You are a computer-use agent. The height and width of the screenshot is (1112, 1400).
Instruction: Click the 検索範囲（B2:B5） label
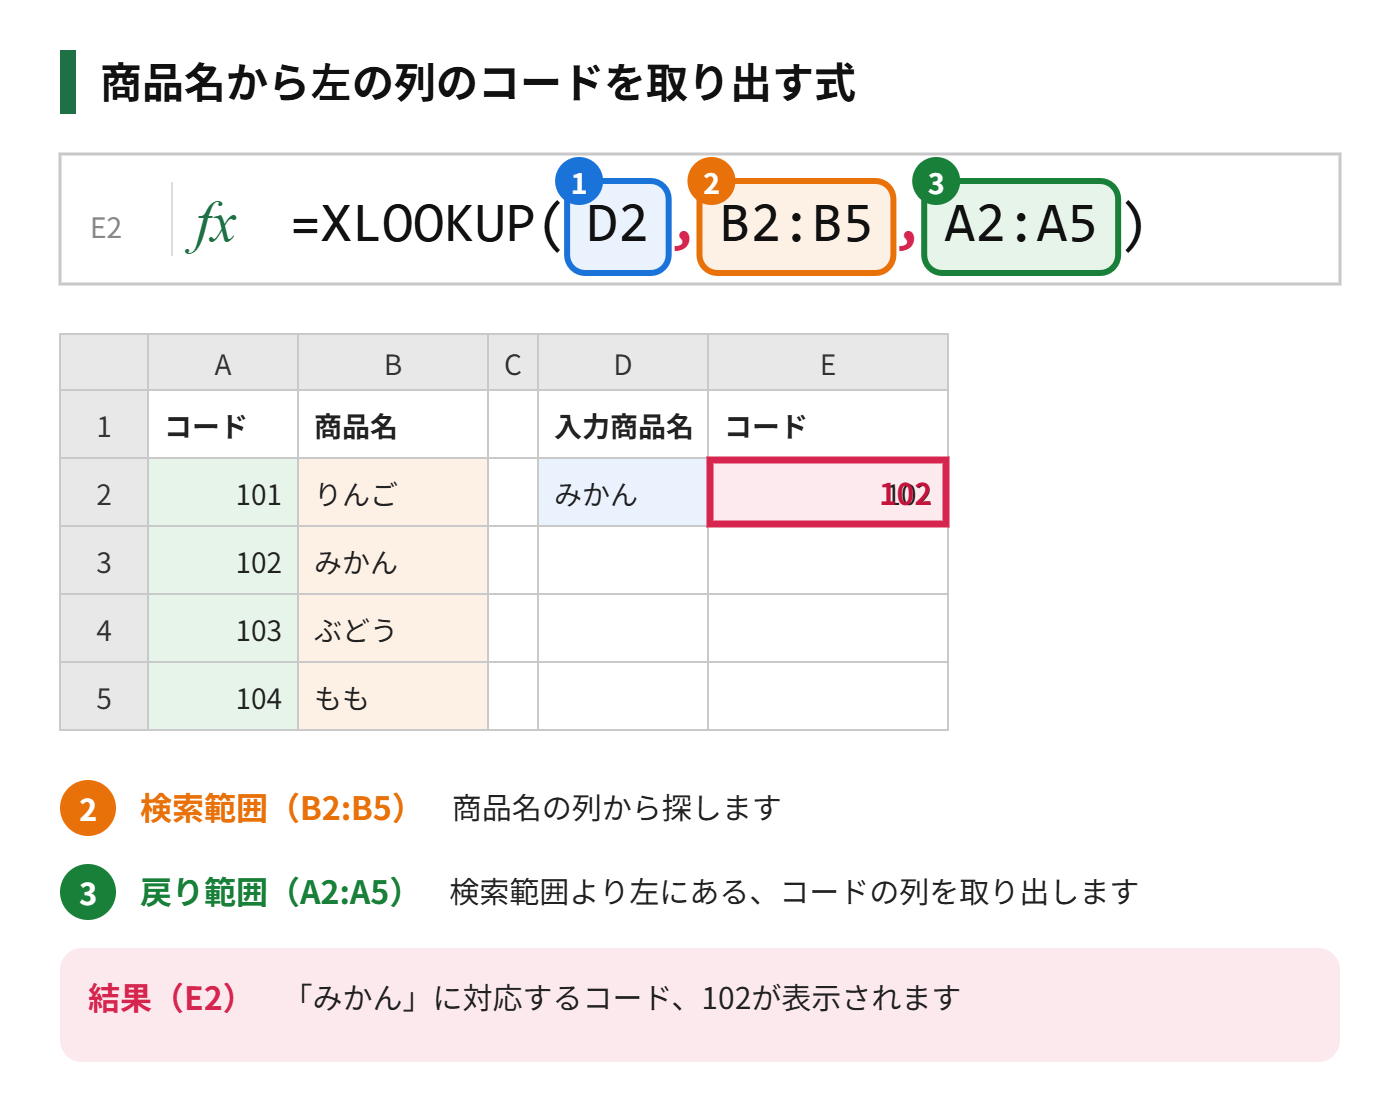[274, 808]
